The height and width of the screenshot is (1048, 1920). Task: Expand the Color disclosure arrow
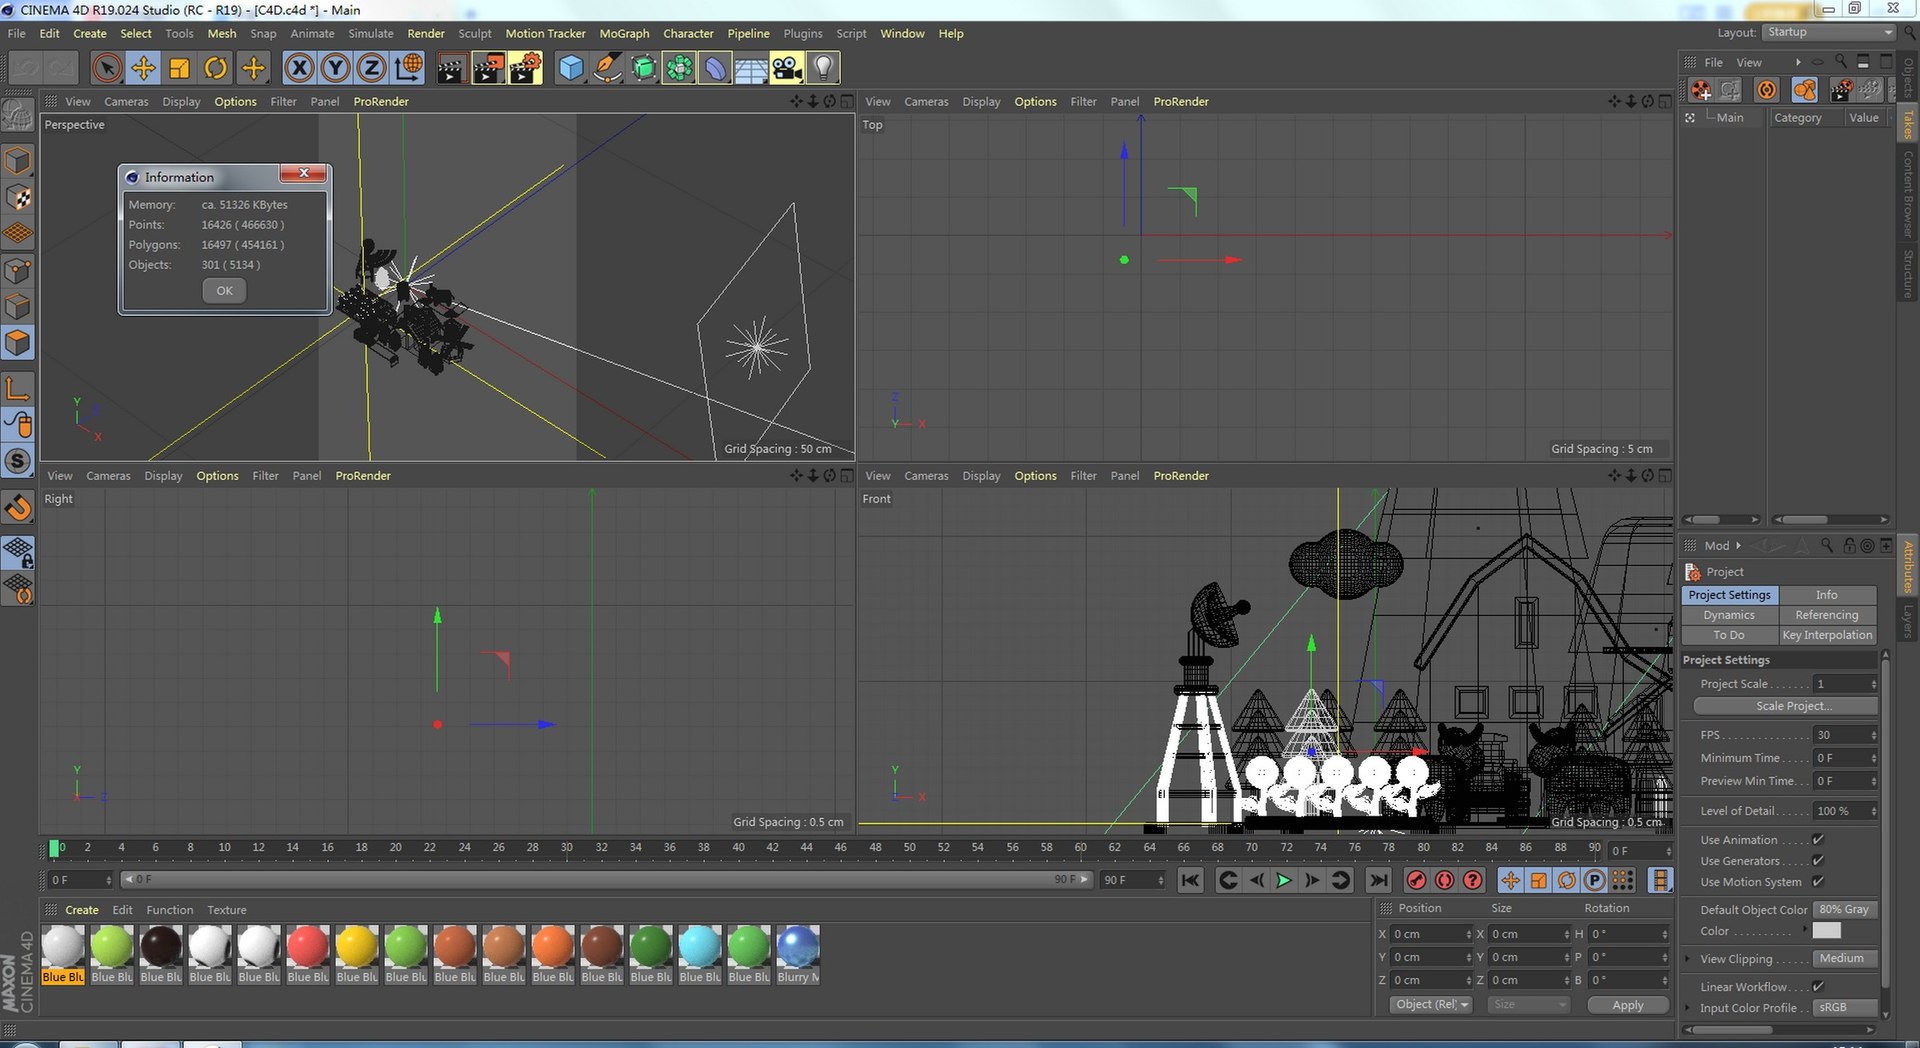[1806, 930]
